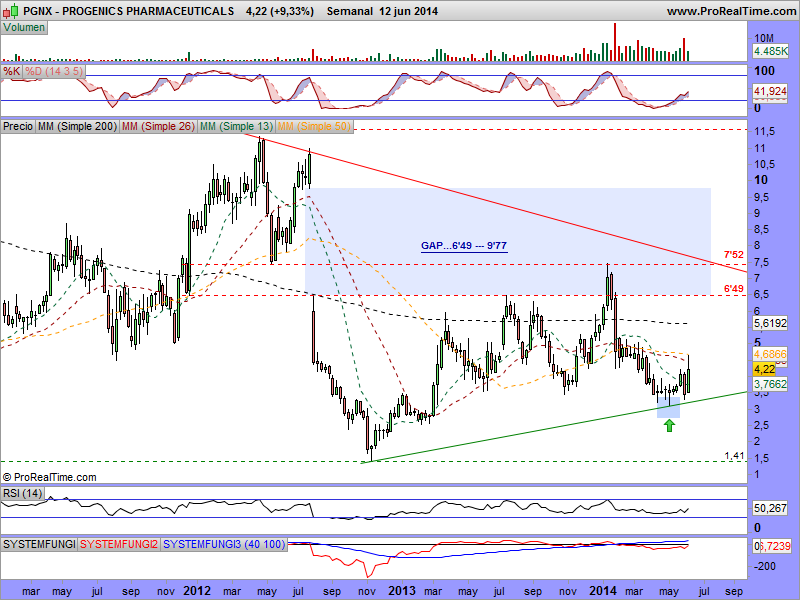The image size is (800, 600).
Task: Click the orange 4,6866 value tag
Action: tap(770, 354)
